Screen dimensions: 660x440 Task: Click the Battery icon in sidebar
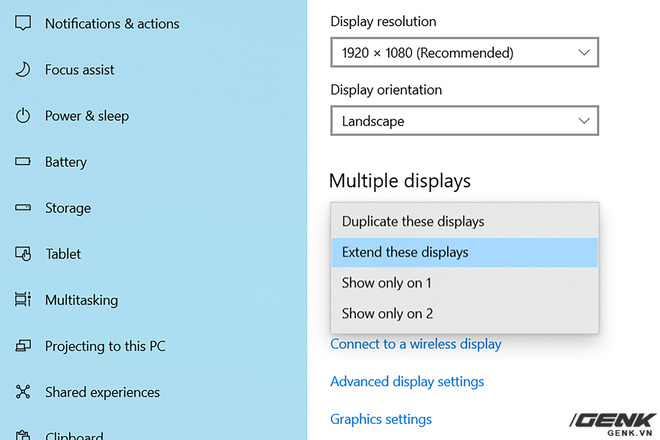coord(23,162)
